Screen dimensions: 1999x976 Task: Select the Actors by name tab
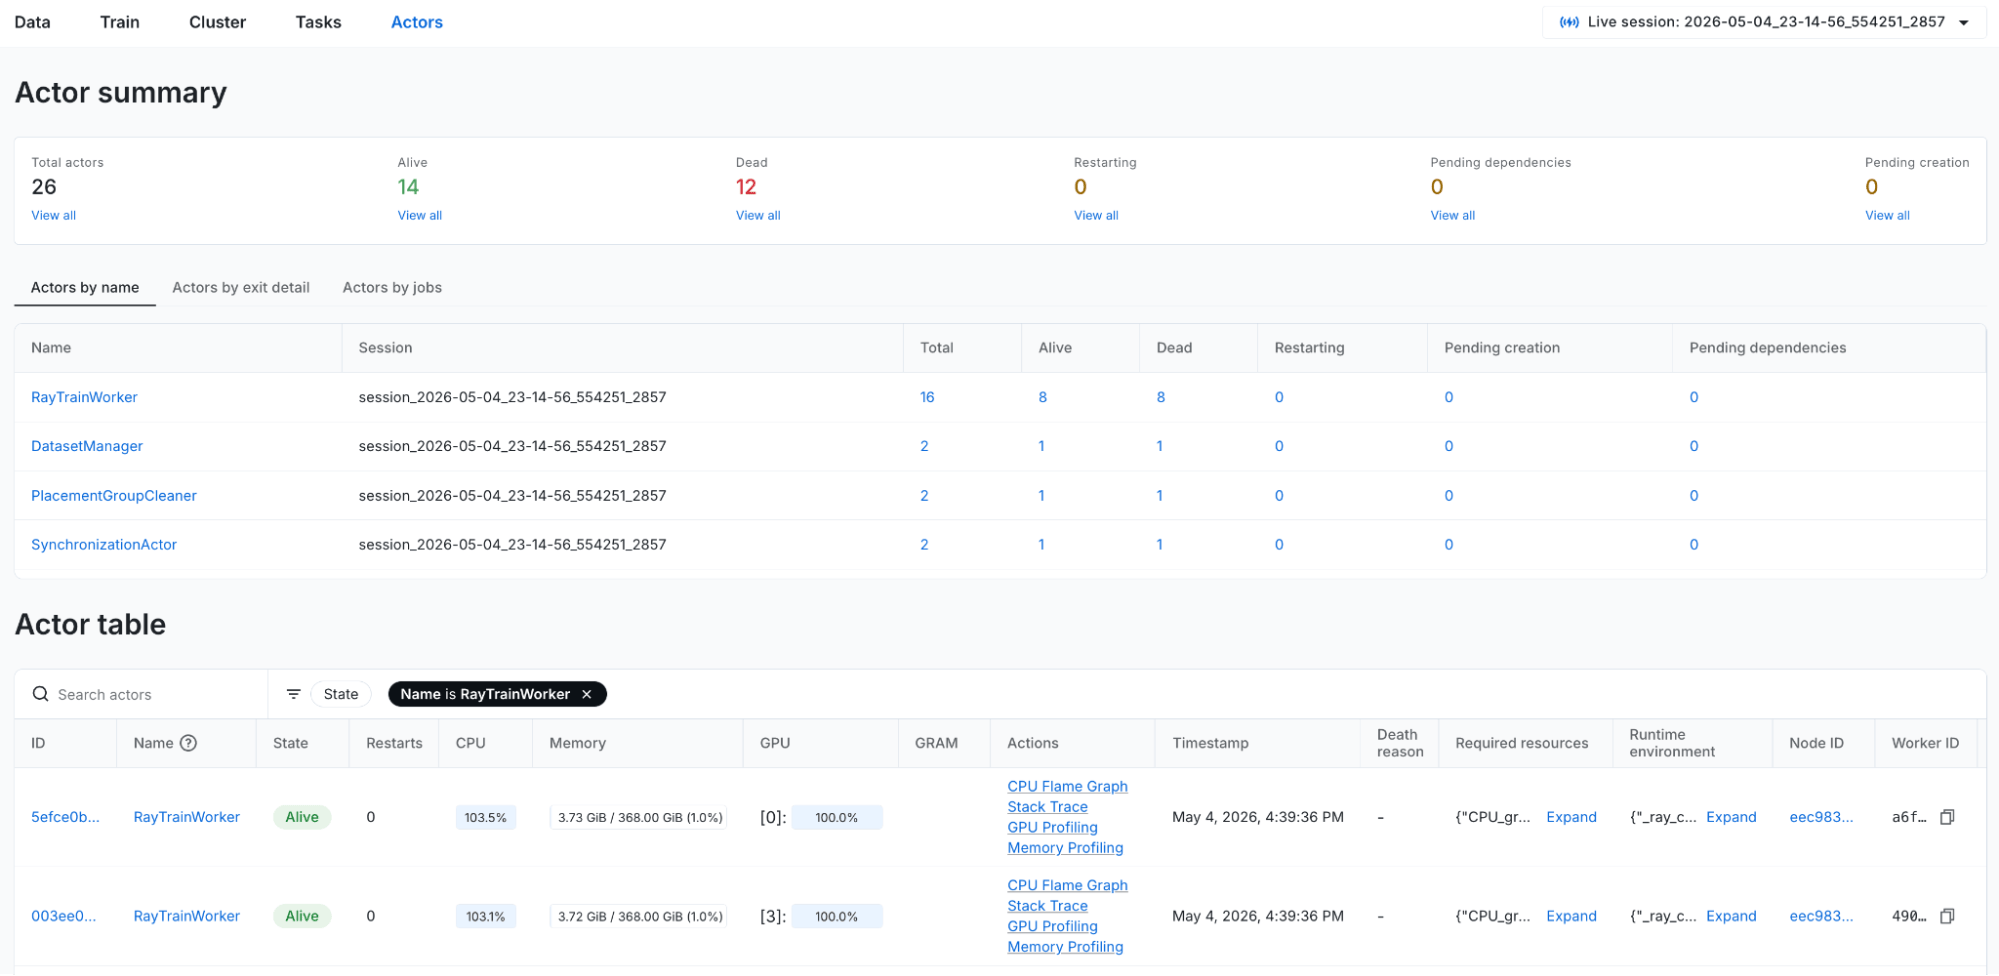coord(85,287)
